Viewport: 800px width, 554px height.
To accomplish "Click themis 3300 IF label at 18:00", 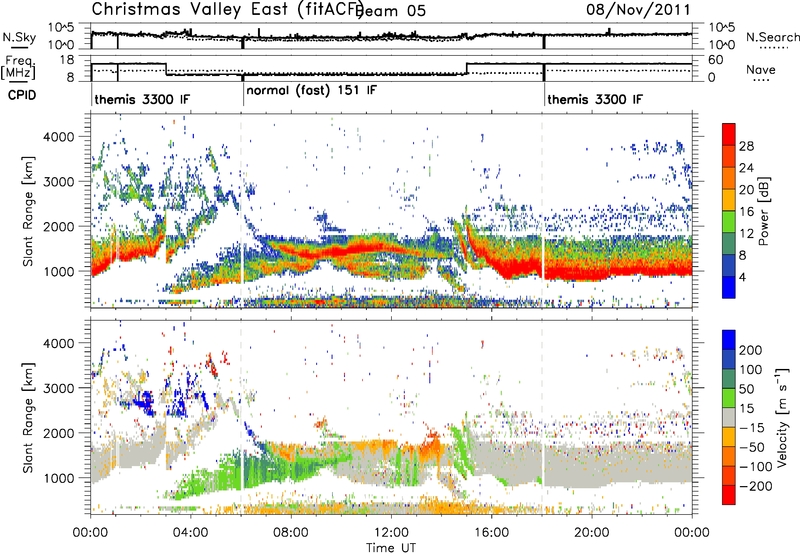I will (595, 99).
